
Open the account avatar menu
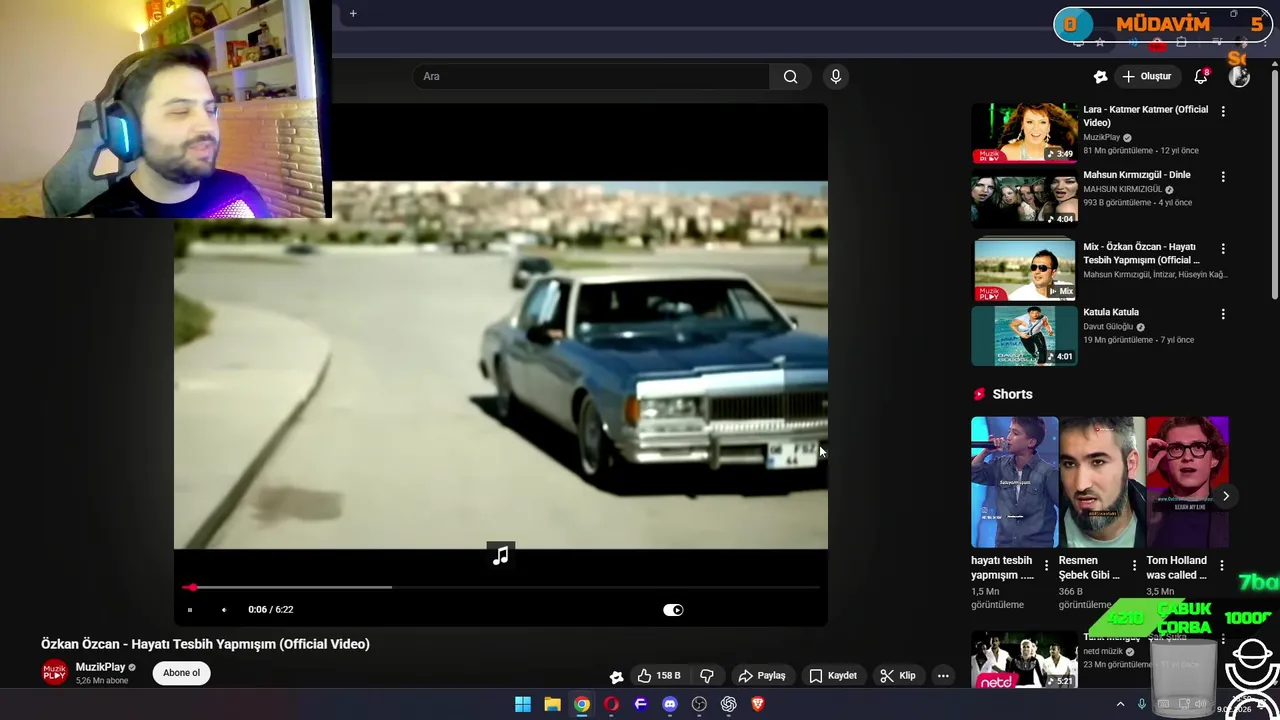pyautogui.click(x=1239, y=76)
